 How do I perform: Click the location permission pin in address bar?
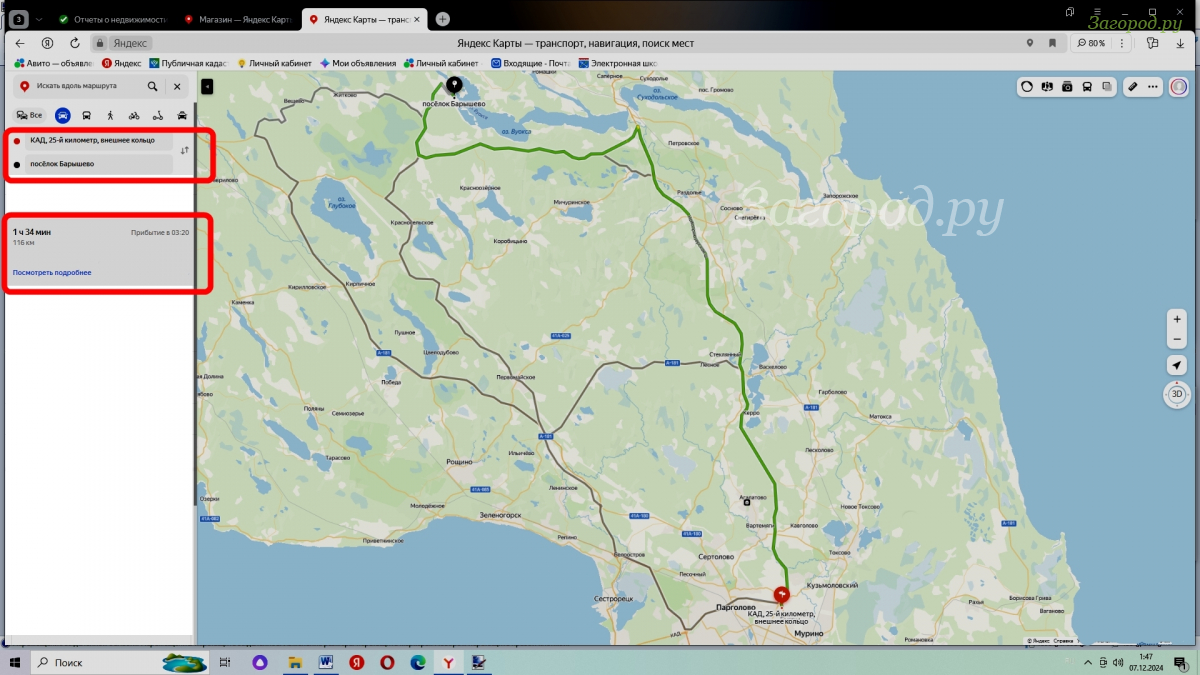[x=1030, y=43]
